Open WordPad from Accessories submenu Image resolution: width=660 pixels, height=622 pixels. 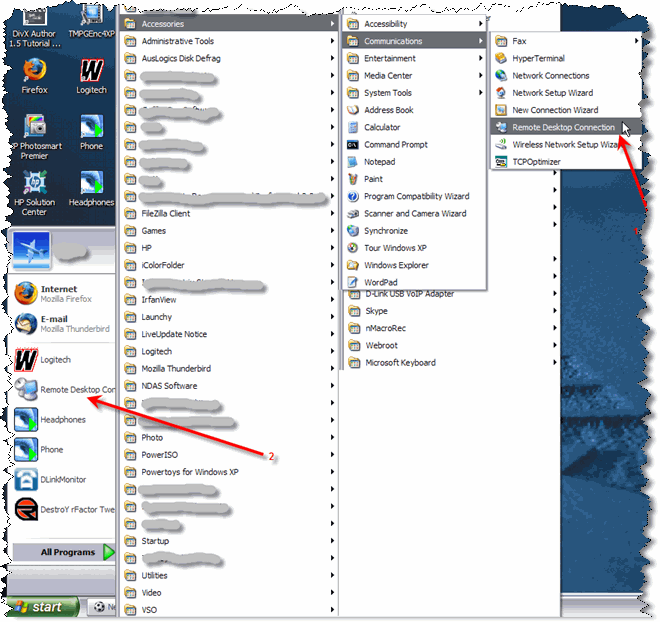point(380,283)
